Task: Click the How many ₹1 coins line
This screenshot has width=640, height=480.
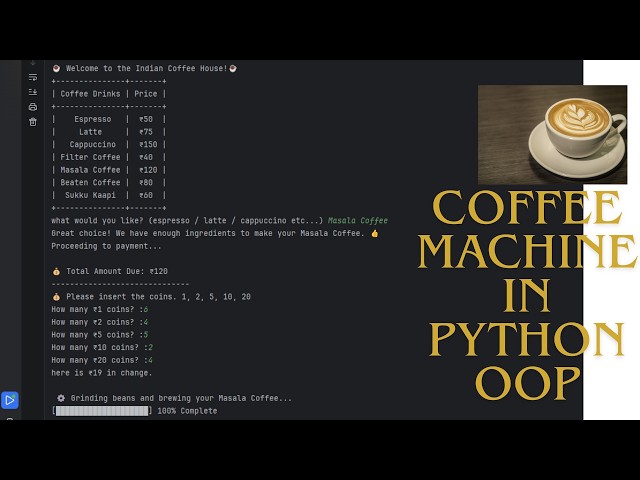Action: click(x=100, y=309)
